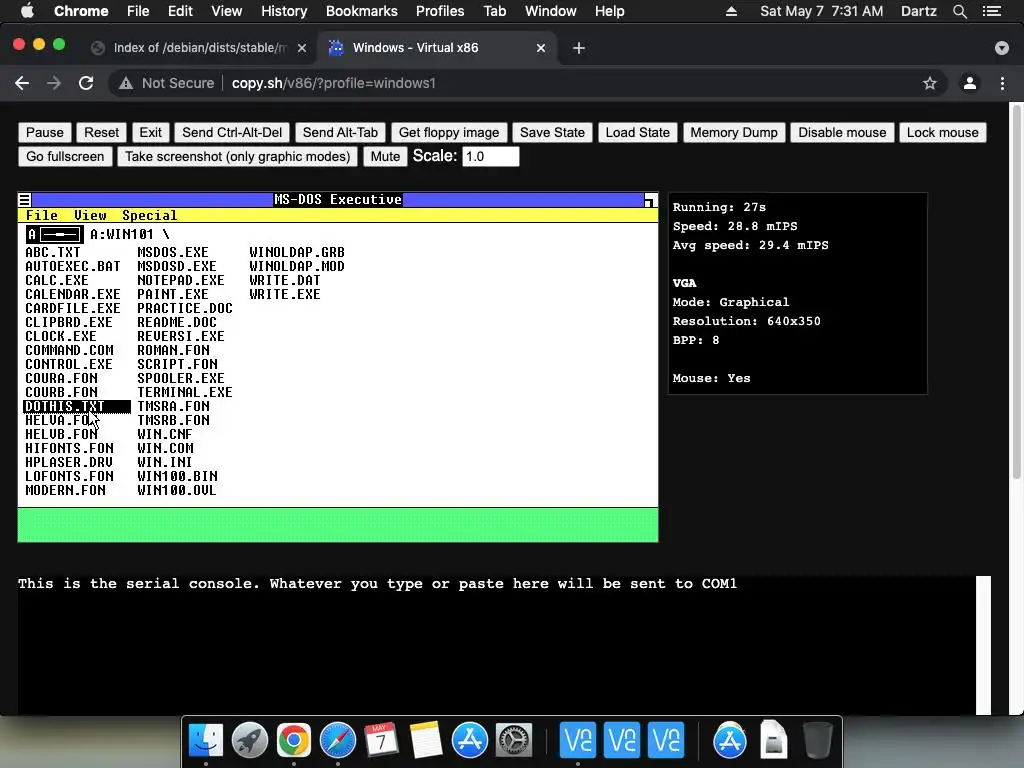
Task: Click the Save State button
Action: (552, 133)
